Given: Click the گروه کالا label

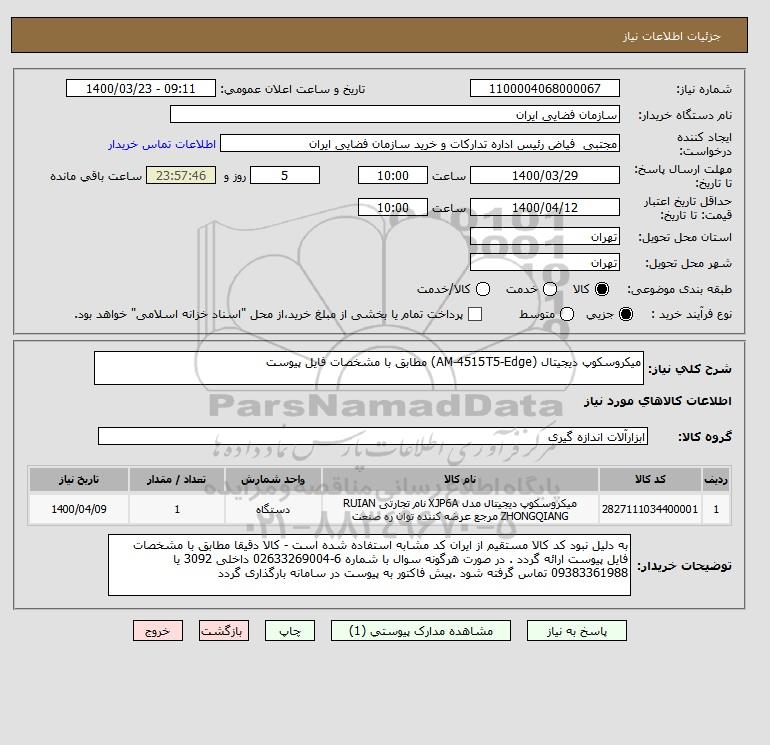Looking at the screenshot, I should [x=705, y=437].
